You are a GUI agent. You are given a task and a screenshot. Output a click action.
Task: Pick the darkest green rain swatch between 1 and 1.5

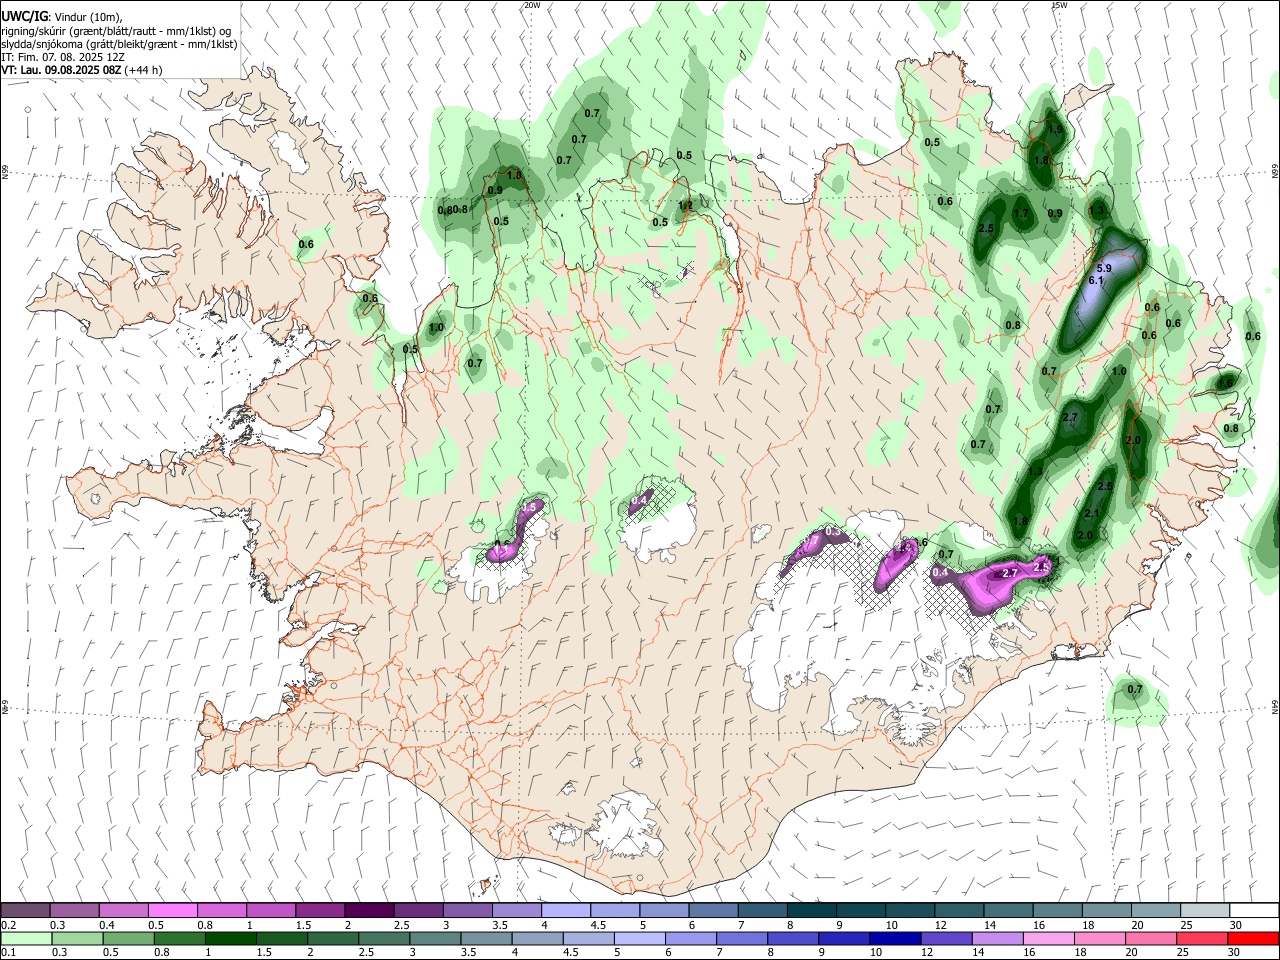230,938
